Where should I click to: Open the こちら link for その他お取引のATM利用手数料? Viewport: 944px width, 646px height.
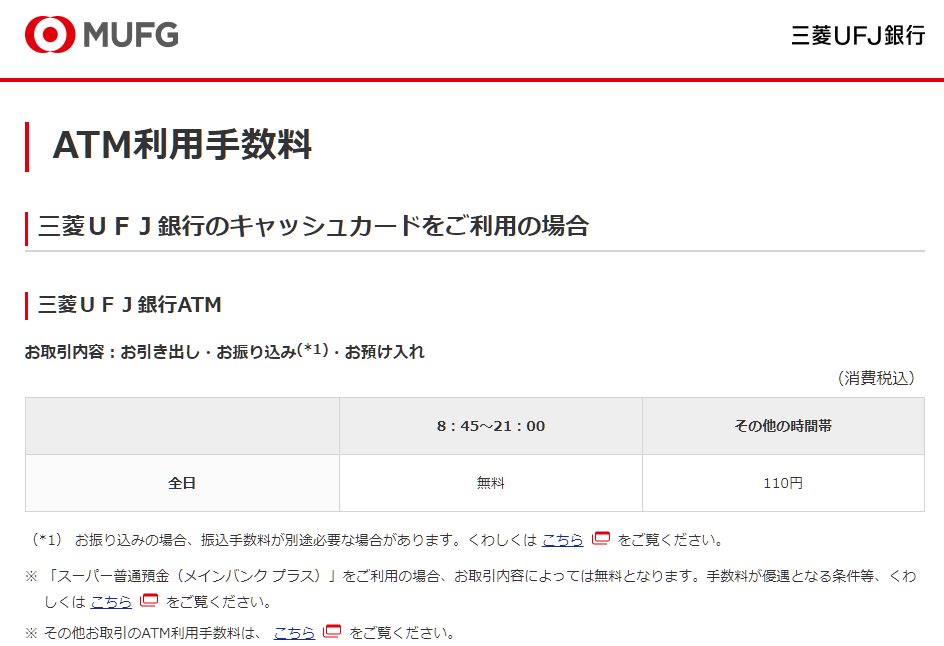tap(294, 633)
